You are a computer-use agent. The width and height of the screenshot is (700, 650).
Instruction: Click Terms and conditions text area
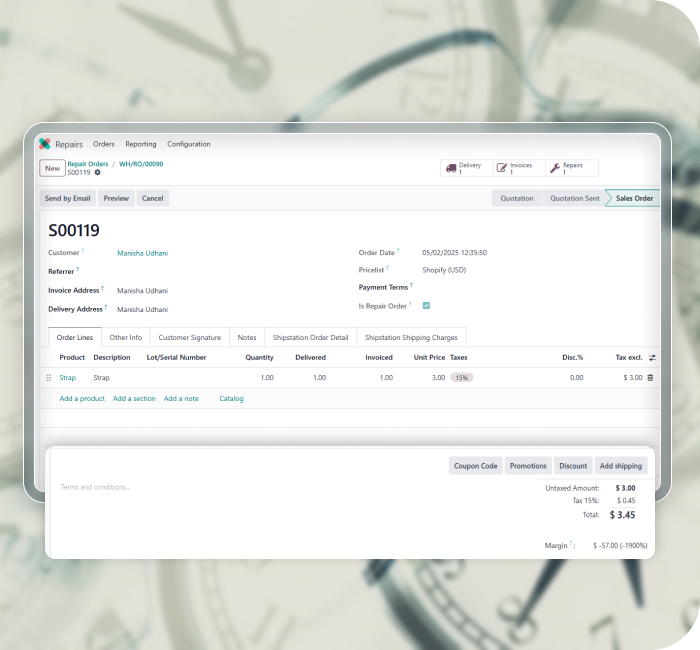[95, 487]
